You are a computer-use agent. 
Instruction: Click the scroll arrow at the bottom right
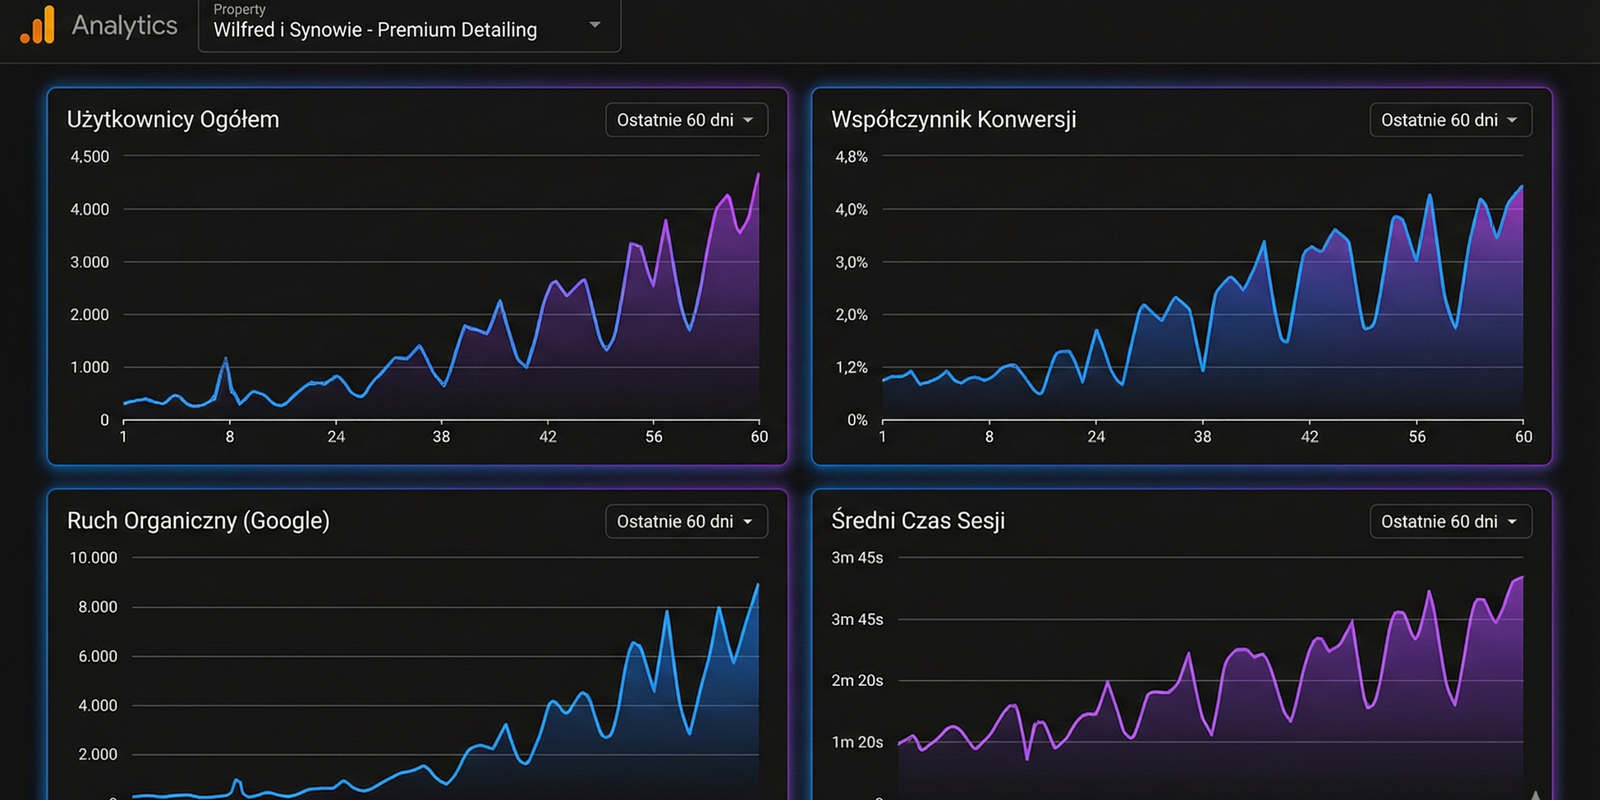point(1536,795)
